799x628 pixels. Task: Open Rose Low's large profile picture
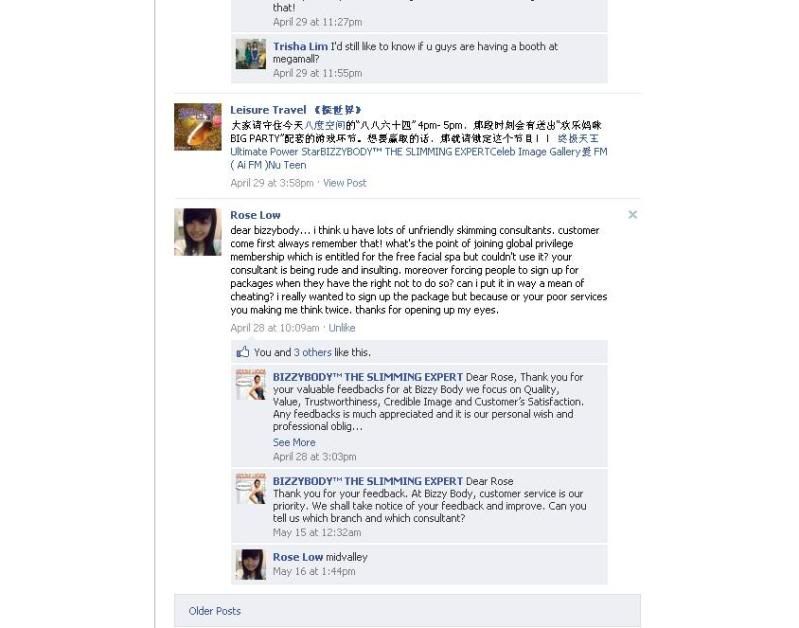(198, 232)
